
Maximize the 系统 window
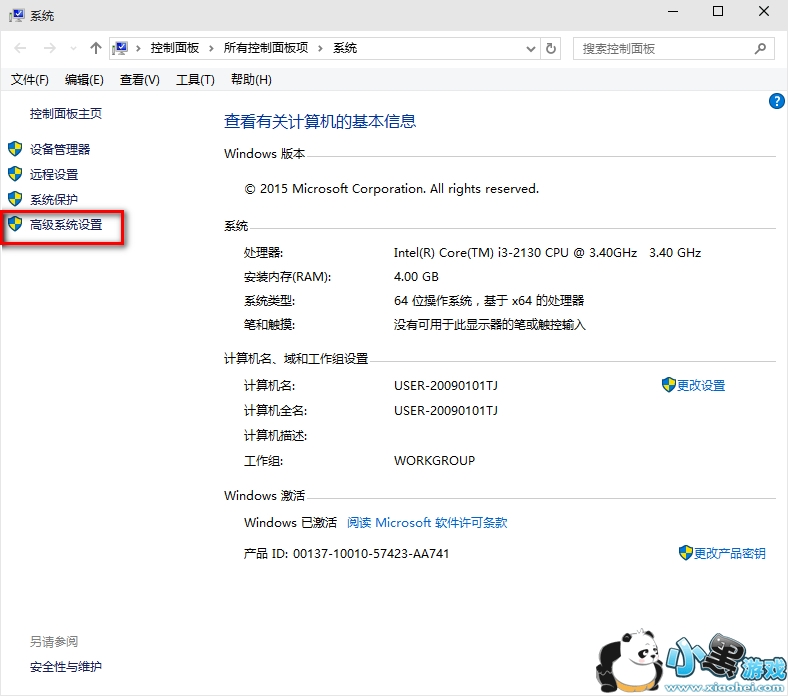718,12
